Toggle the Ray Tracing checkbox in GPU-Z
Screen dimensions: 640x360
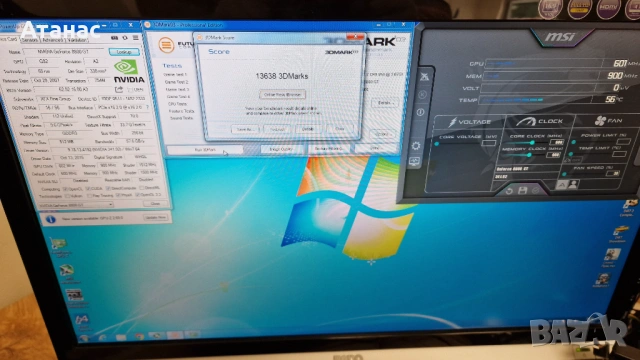pos(89,196)
